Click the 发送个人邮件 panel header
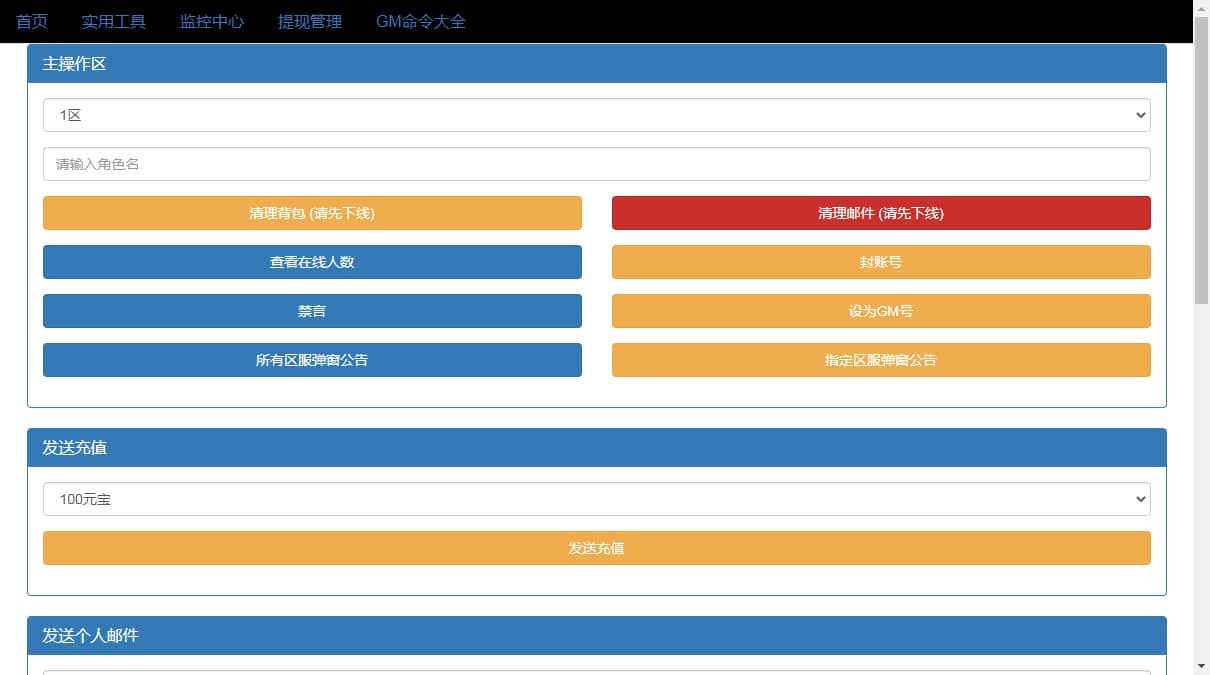Viewport: 1210px width, 675px height. tap(596, 635)
